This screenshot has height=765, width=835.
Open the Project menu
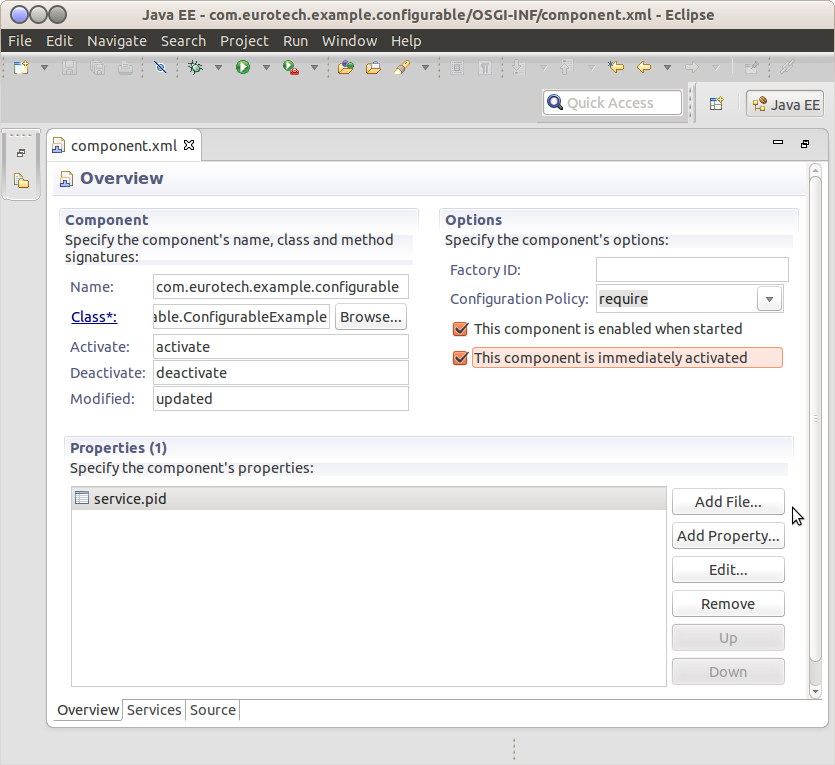pyautogui.click(x=244, y=41)
